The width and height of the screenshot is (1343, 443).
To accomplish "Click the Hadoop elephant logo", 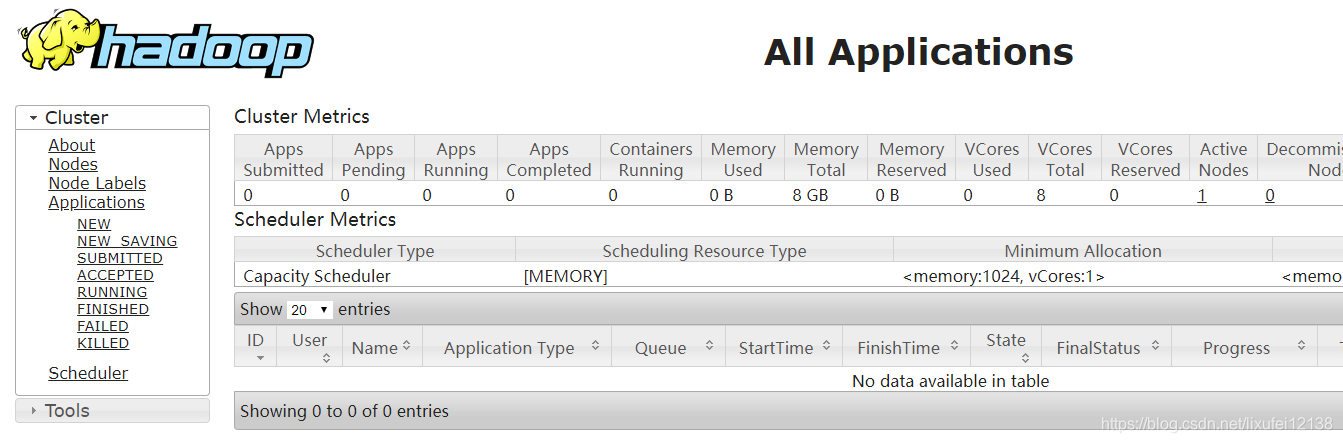I will coord(165,42).
